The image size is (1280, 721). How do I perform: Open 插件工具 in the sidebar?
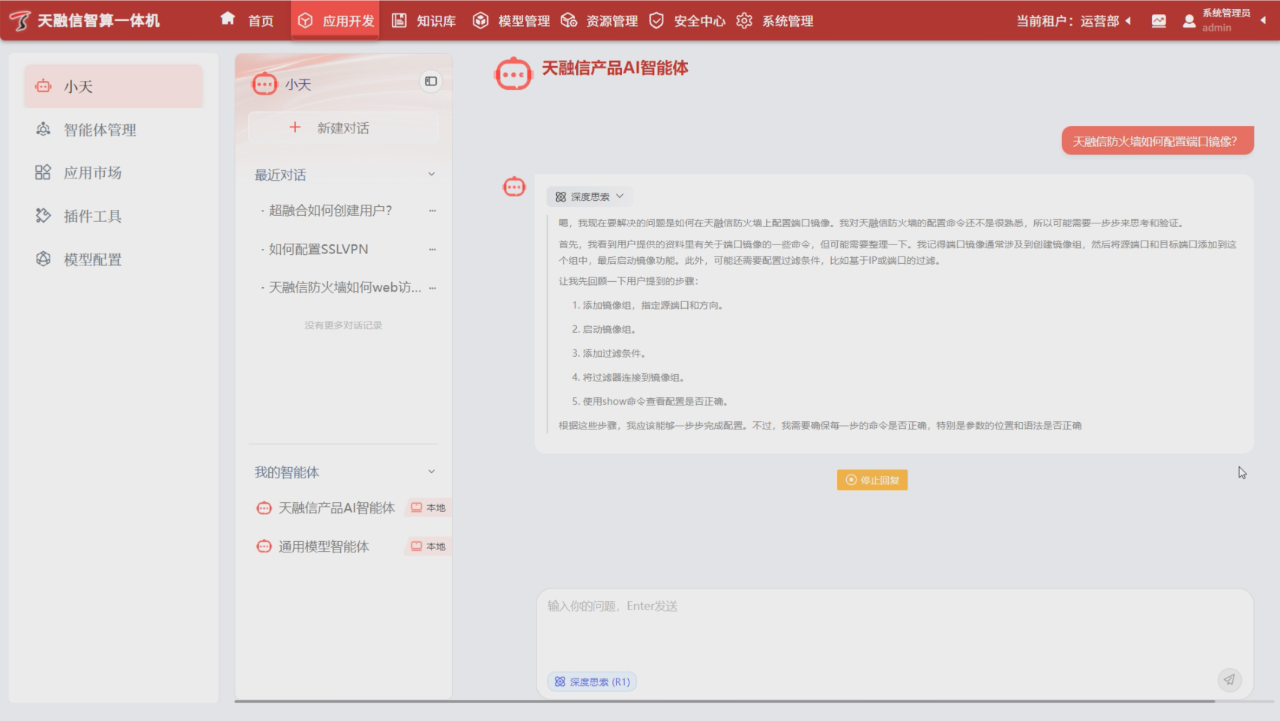pyautogui.click(x=93, y=216)
